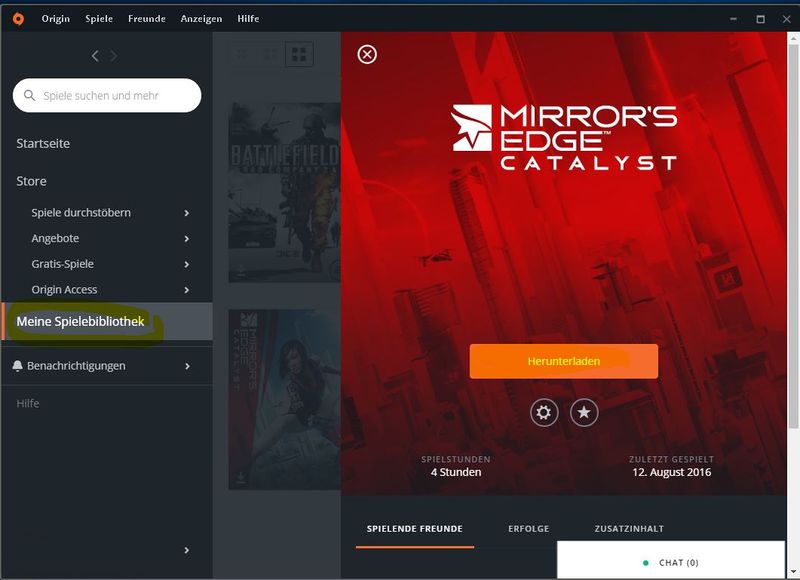Mark game as favorite with star icon
Viewport: 800px width, 580px height.
584,412
